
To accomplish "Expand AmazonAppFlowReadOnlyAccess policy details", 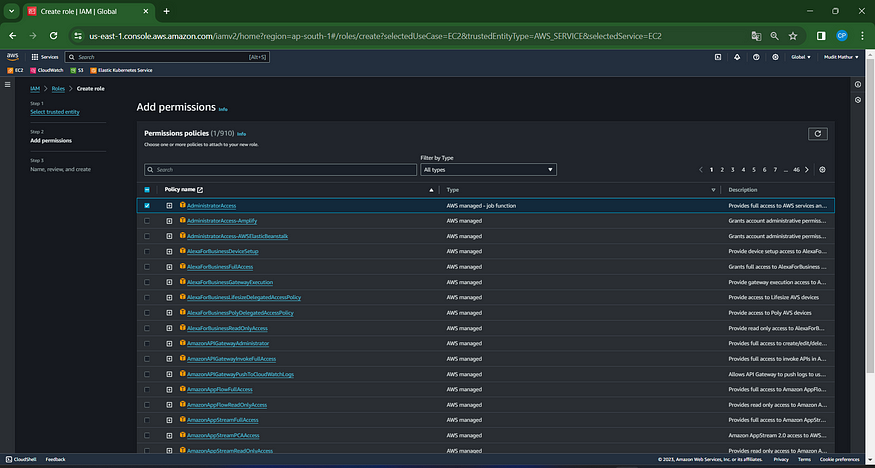I will (x=169, y=404).
